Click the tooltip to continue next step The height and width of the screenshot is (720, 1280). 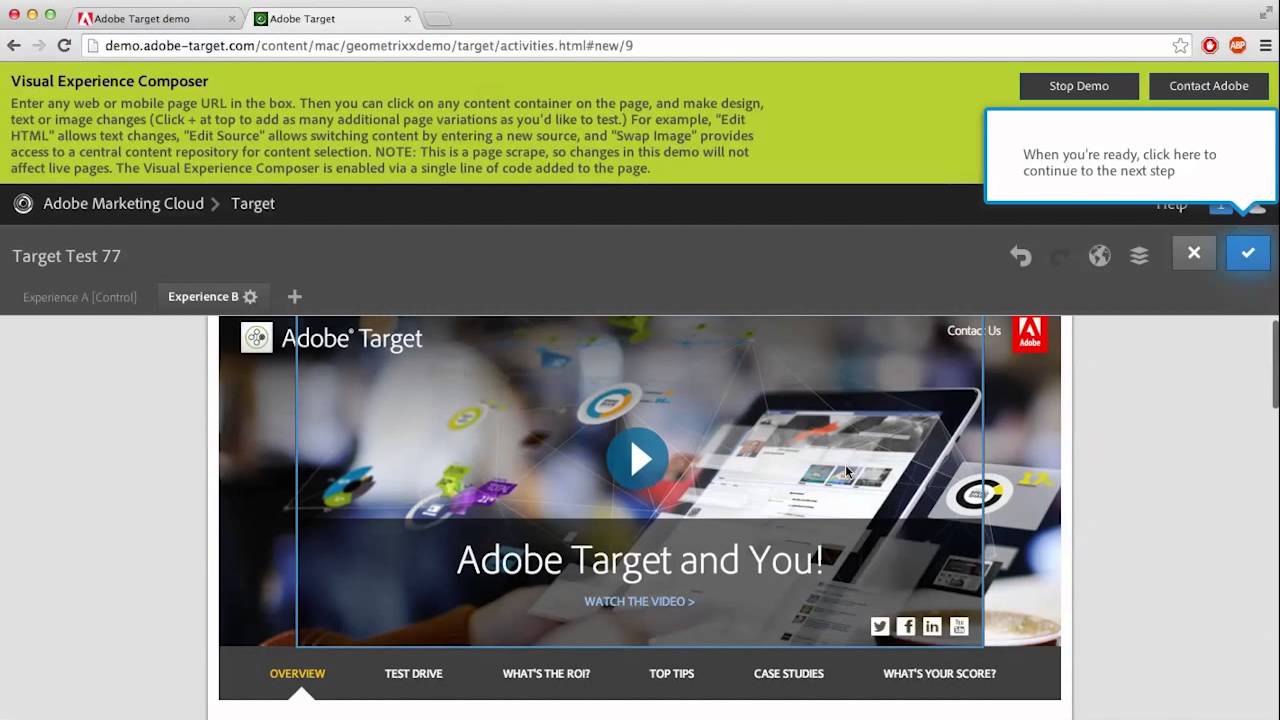(x=1130, y=156)
